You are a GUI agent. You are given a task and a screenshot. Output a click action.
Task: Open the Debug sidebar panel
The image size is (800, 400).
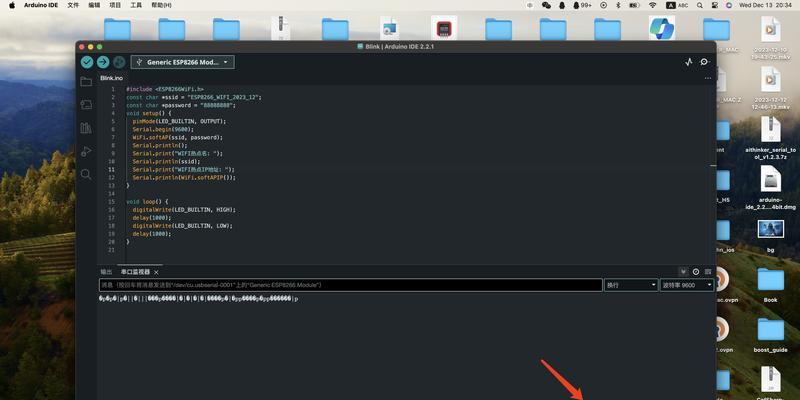tap(86, 152)
